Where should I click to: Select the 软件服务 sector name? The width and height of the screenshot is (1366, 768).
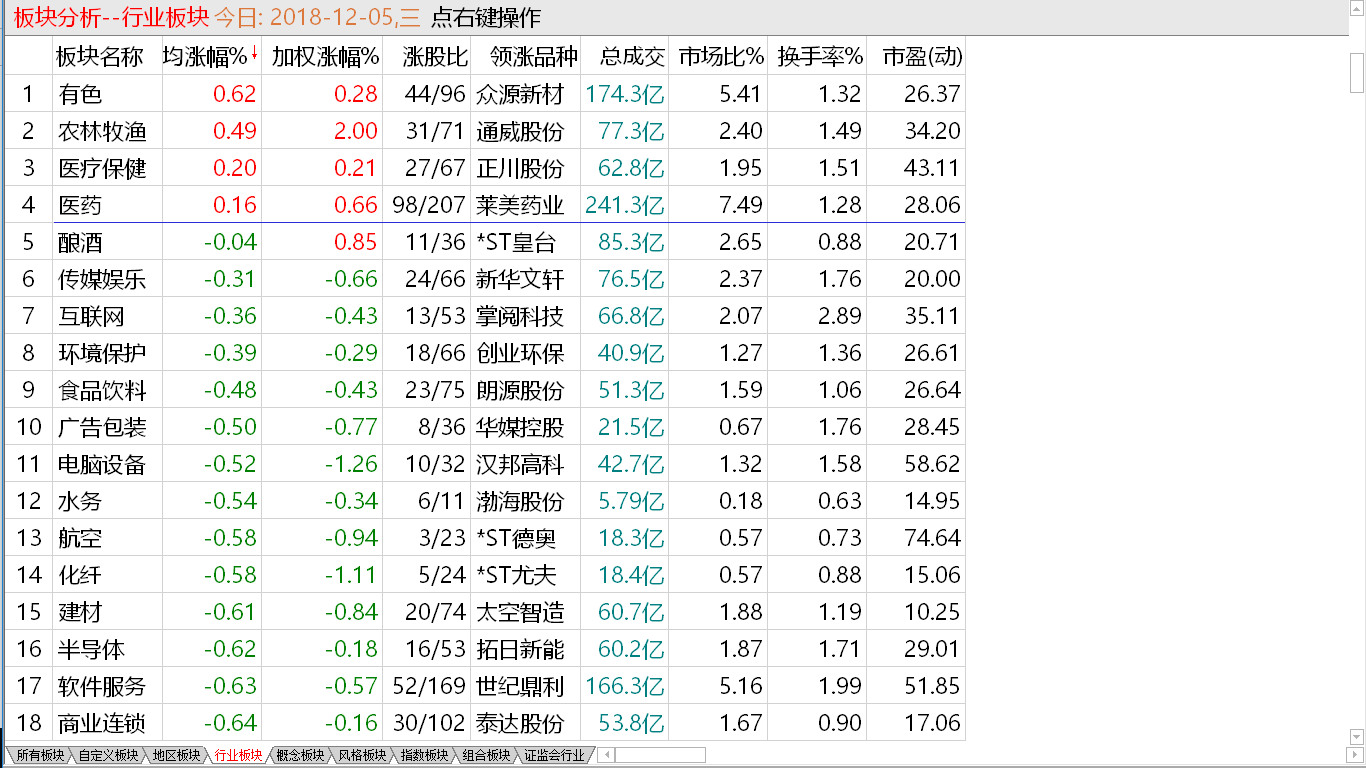pyautogui.click(x=103, y=686)
